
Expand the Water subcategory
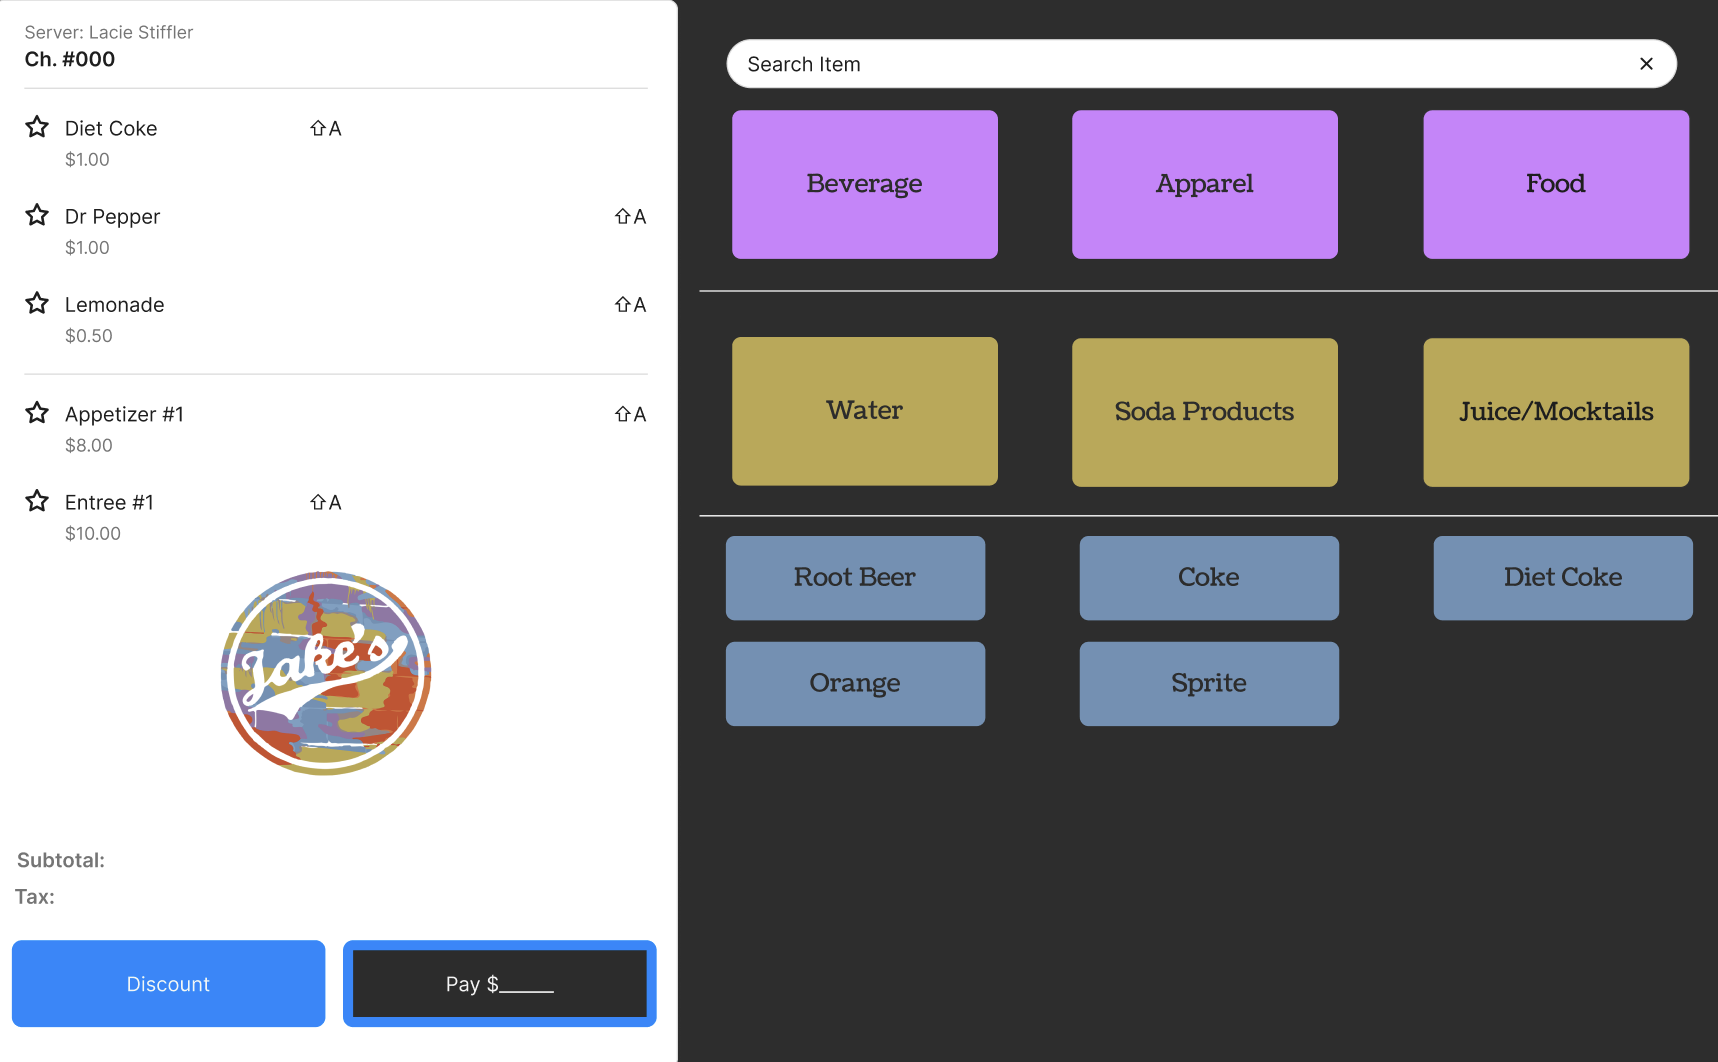(864, 411)
